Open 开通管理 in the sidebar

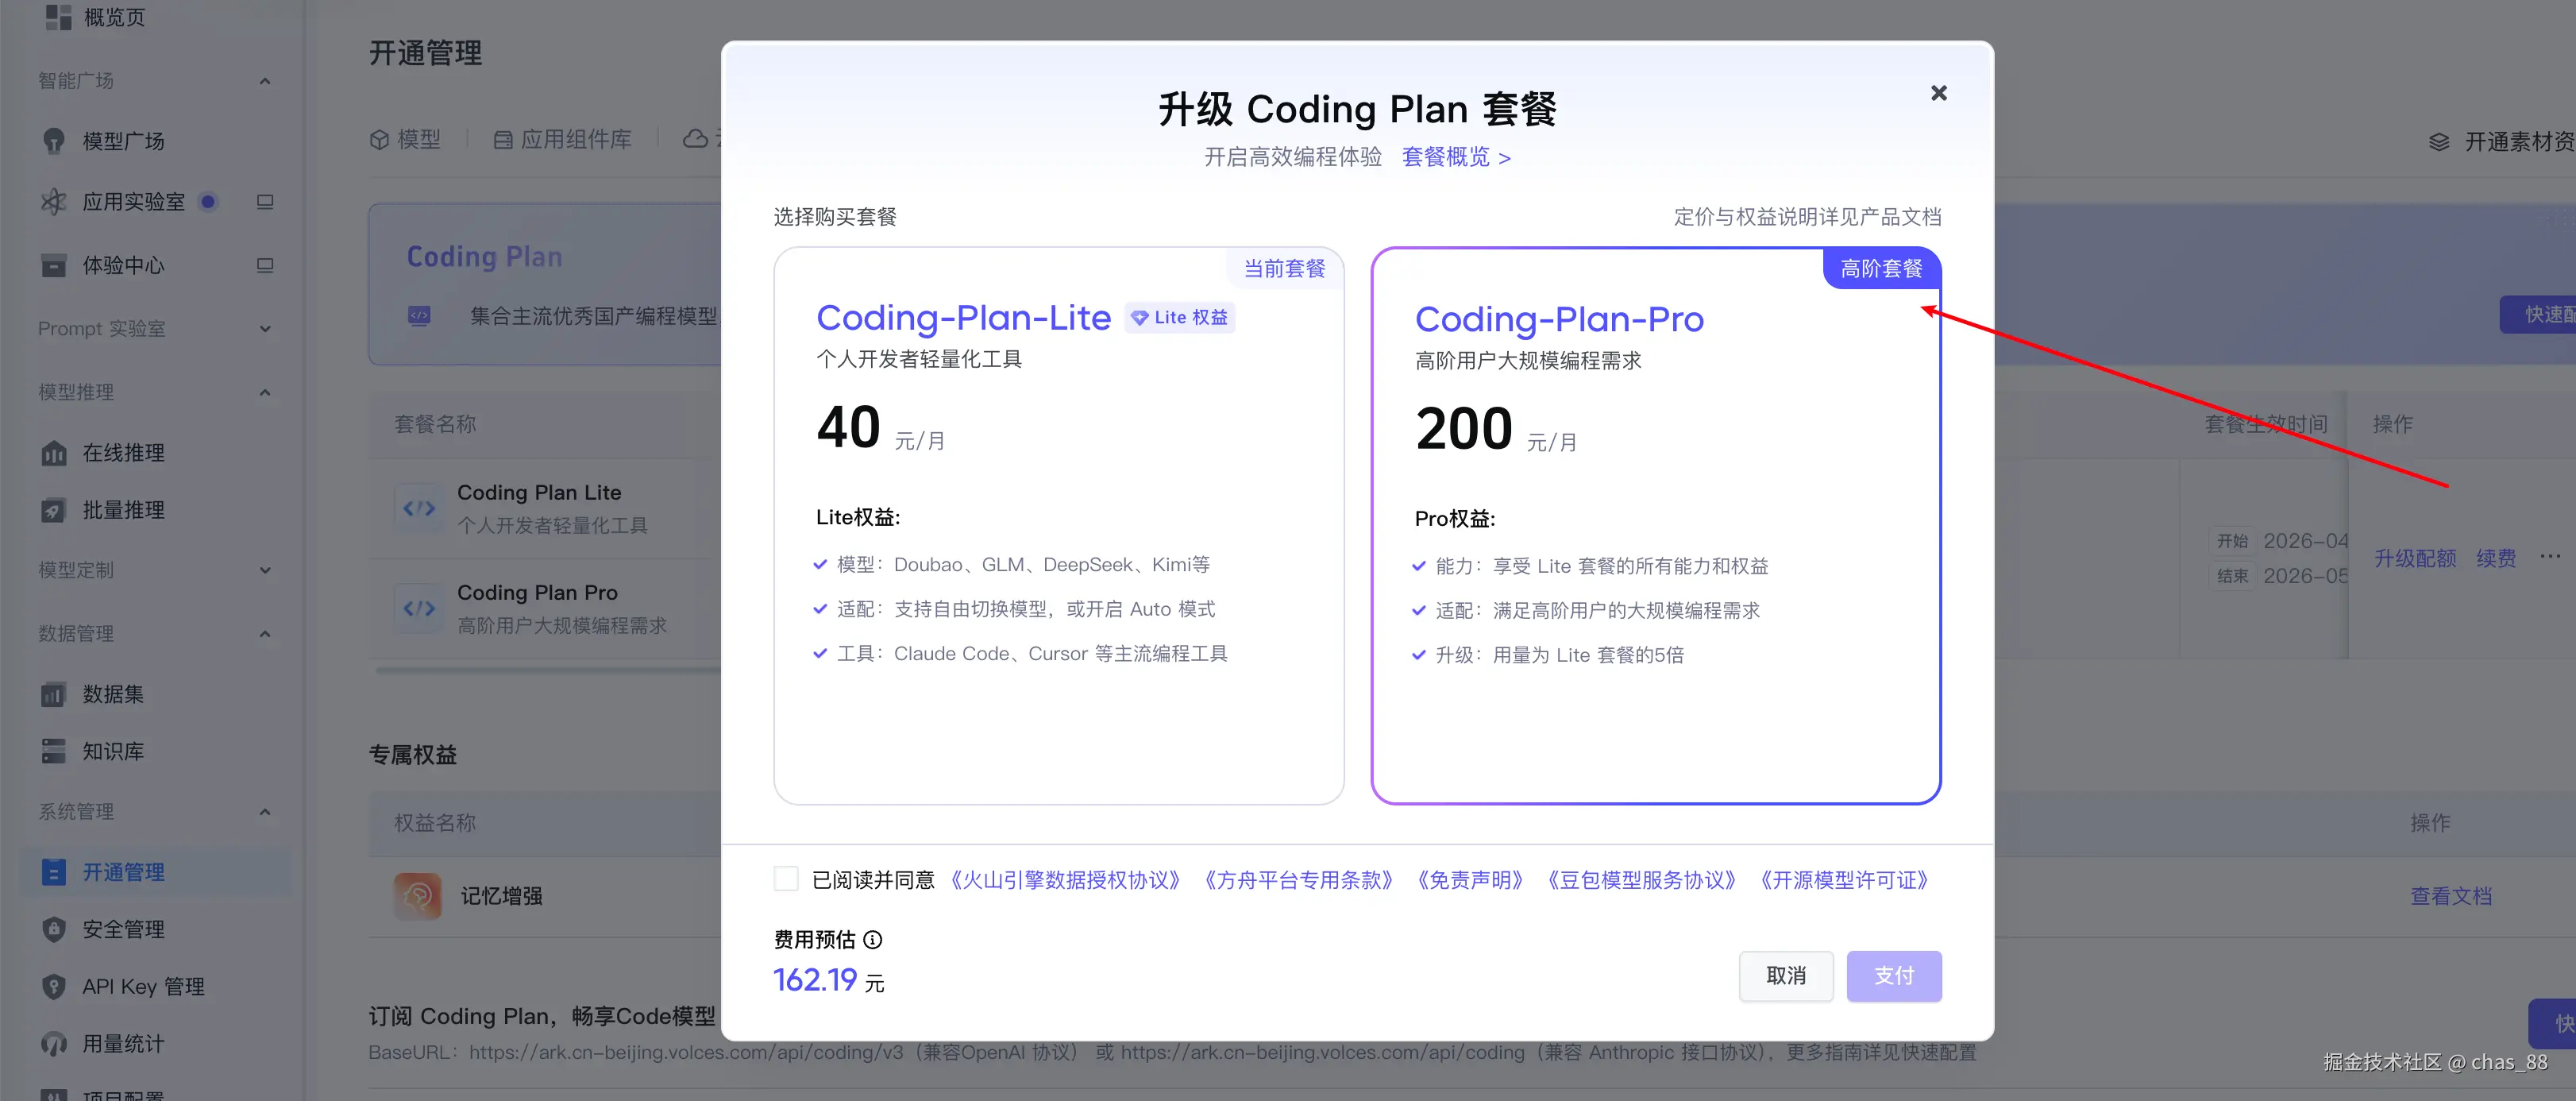[123, 872]
